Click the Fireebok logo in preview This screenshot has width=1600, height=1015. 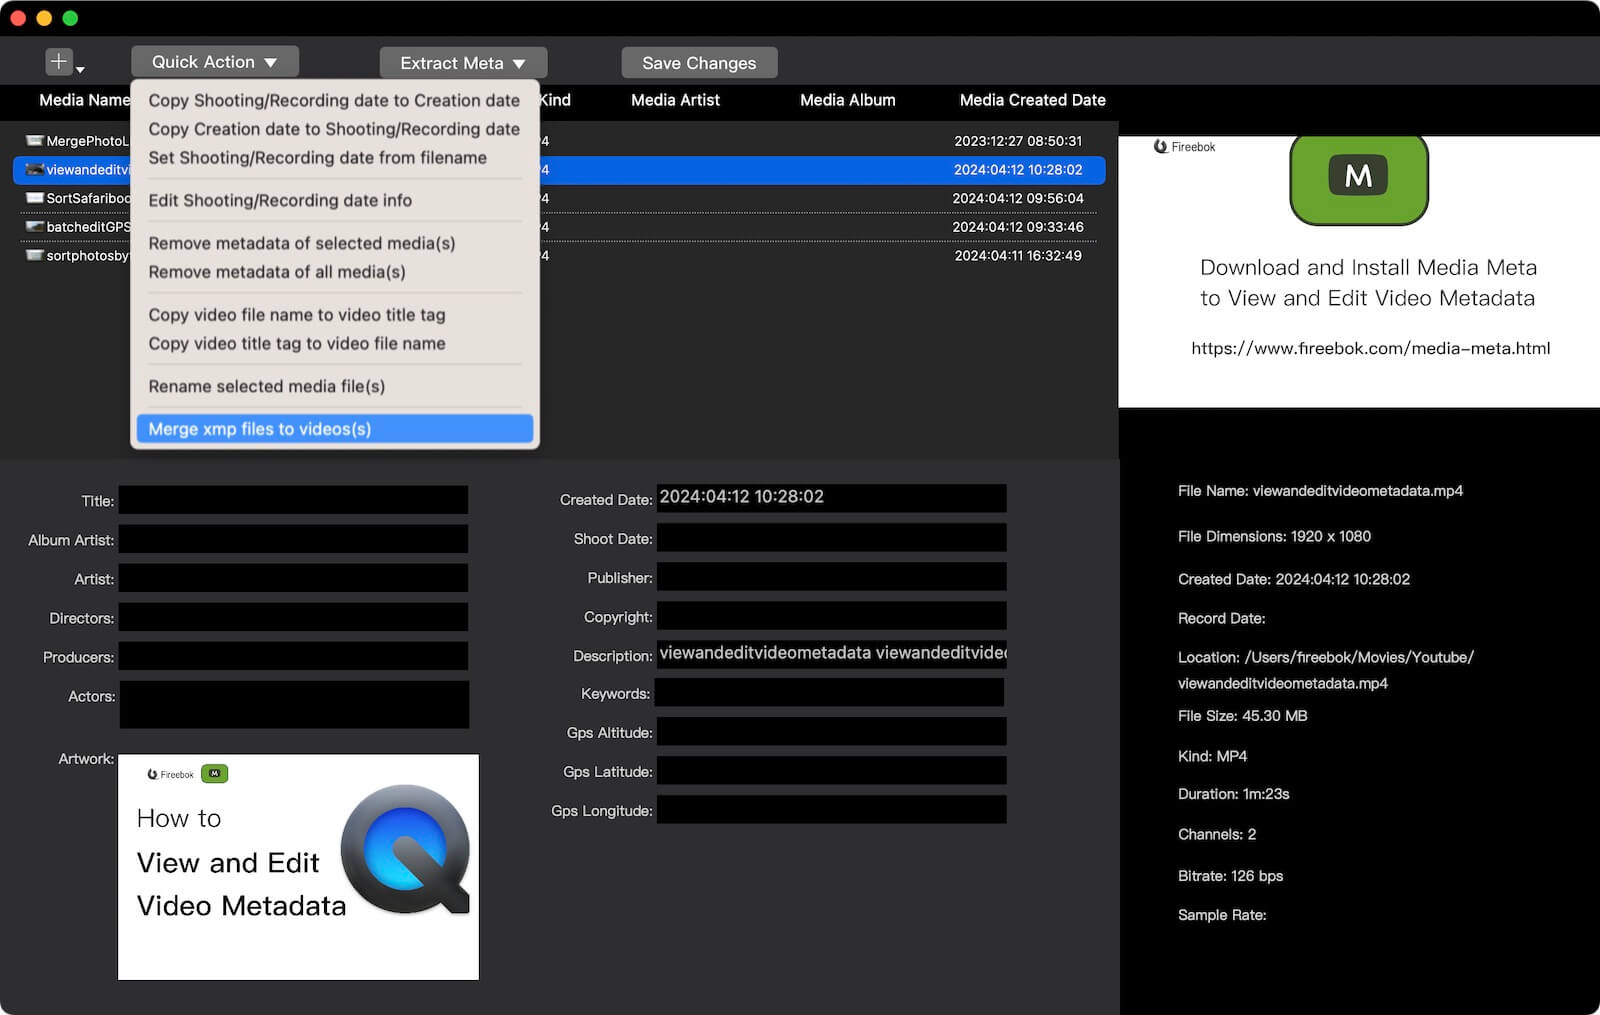[x=1185, y=147]
